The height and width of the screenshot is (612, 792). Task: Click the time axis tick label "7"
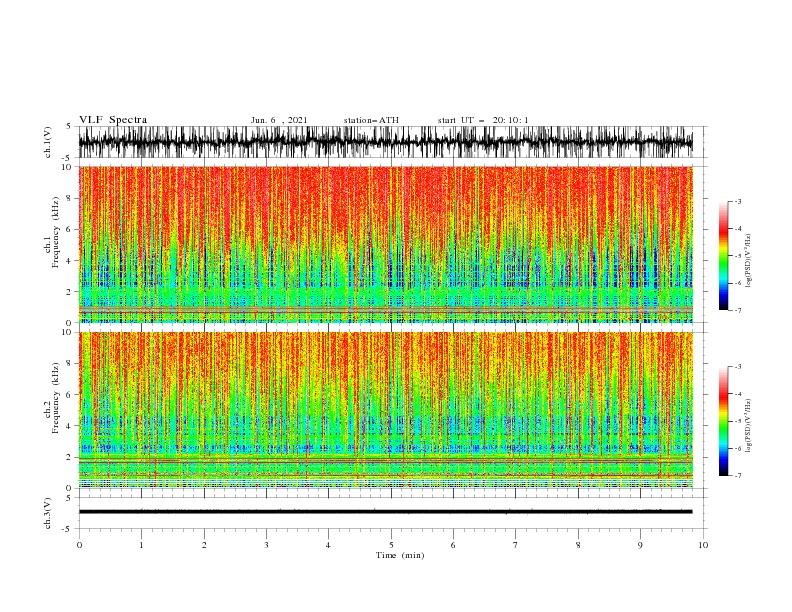click(x=516, y=545)
